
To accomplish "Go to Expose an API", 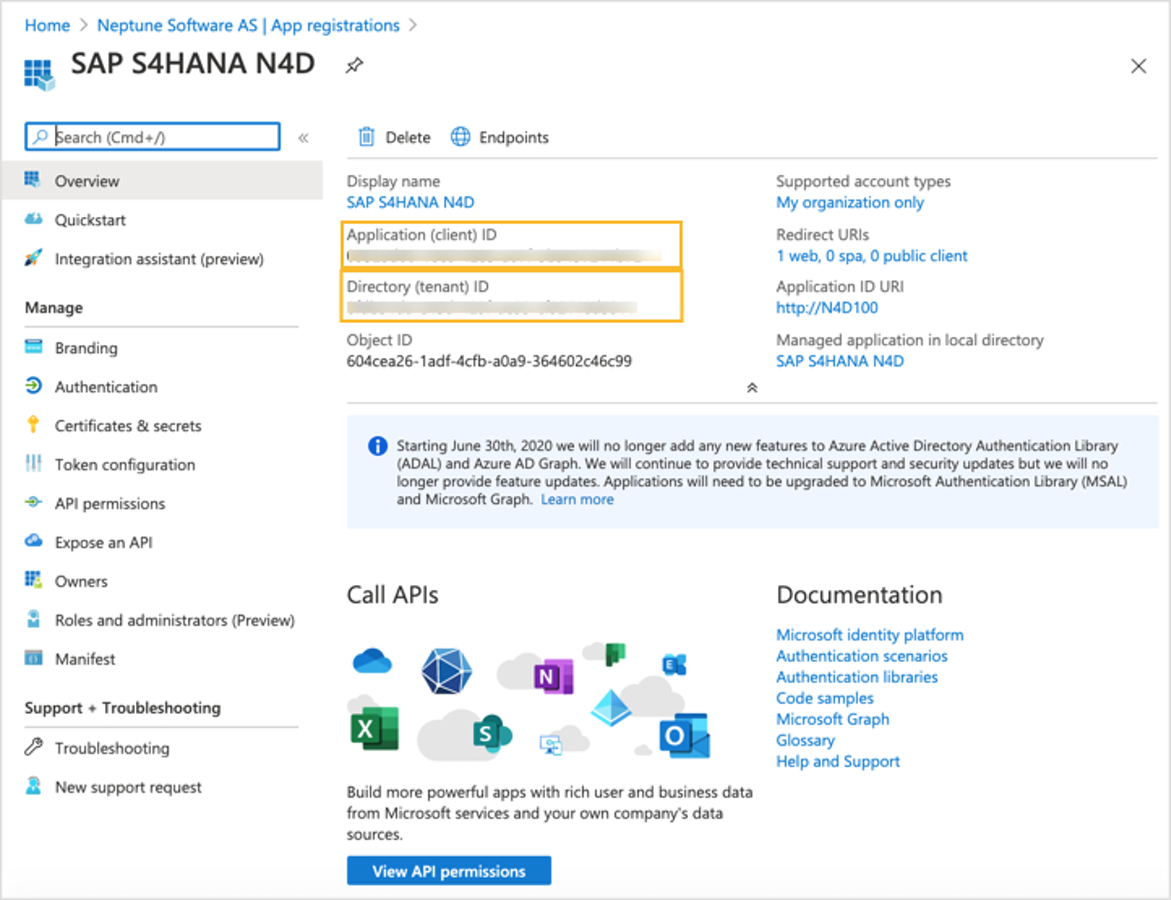I will tap(104, 542).
